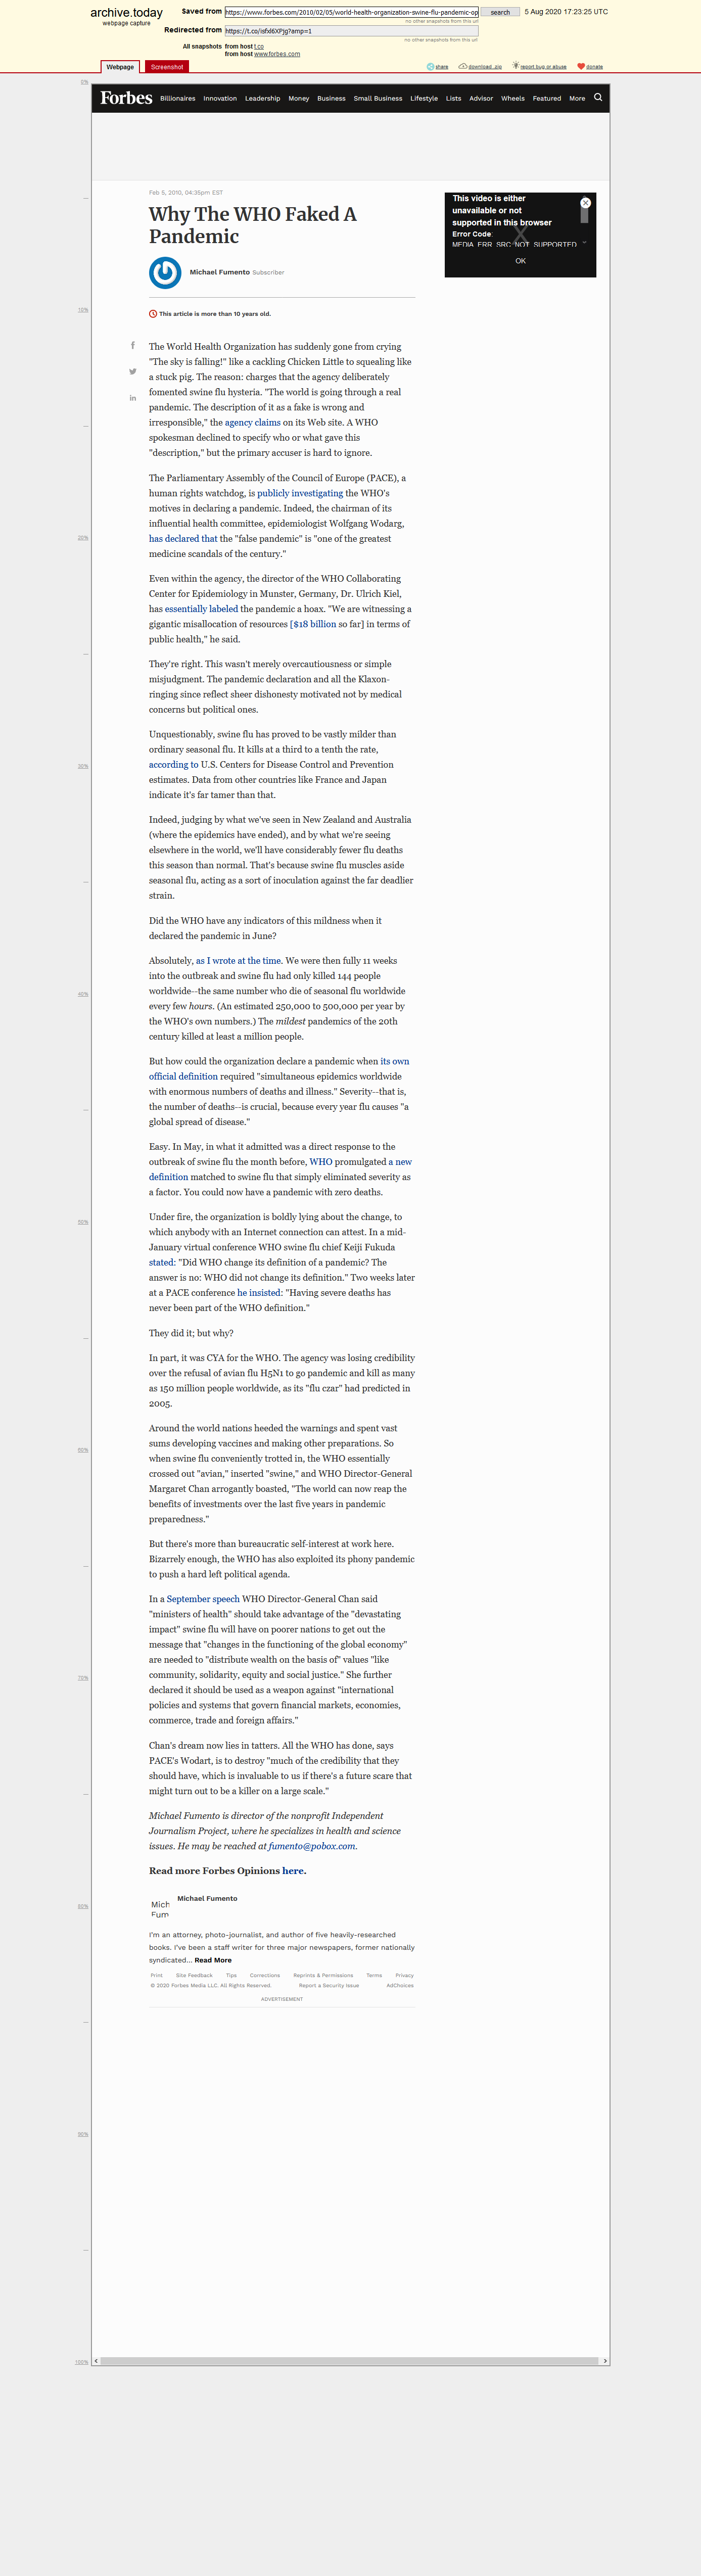Click Read More in author bio
701x2576 pixels.
213,1960
